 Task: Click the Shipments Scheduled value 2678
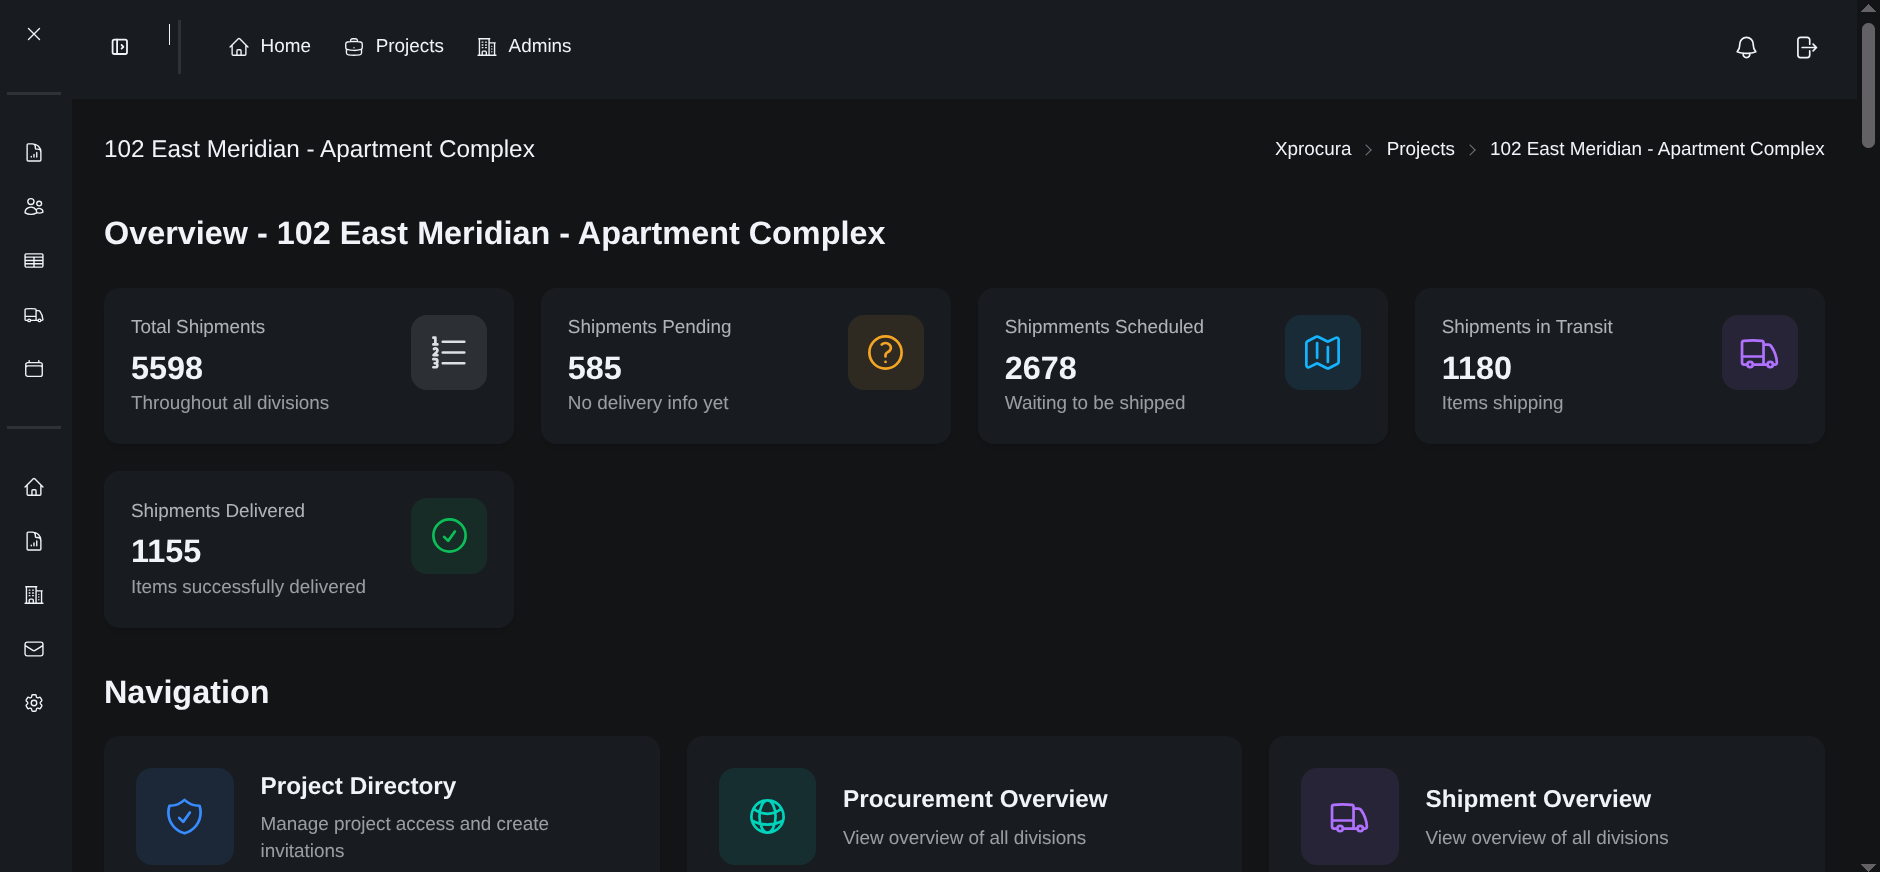point(1041,368)
